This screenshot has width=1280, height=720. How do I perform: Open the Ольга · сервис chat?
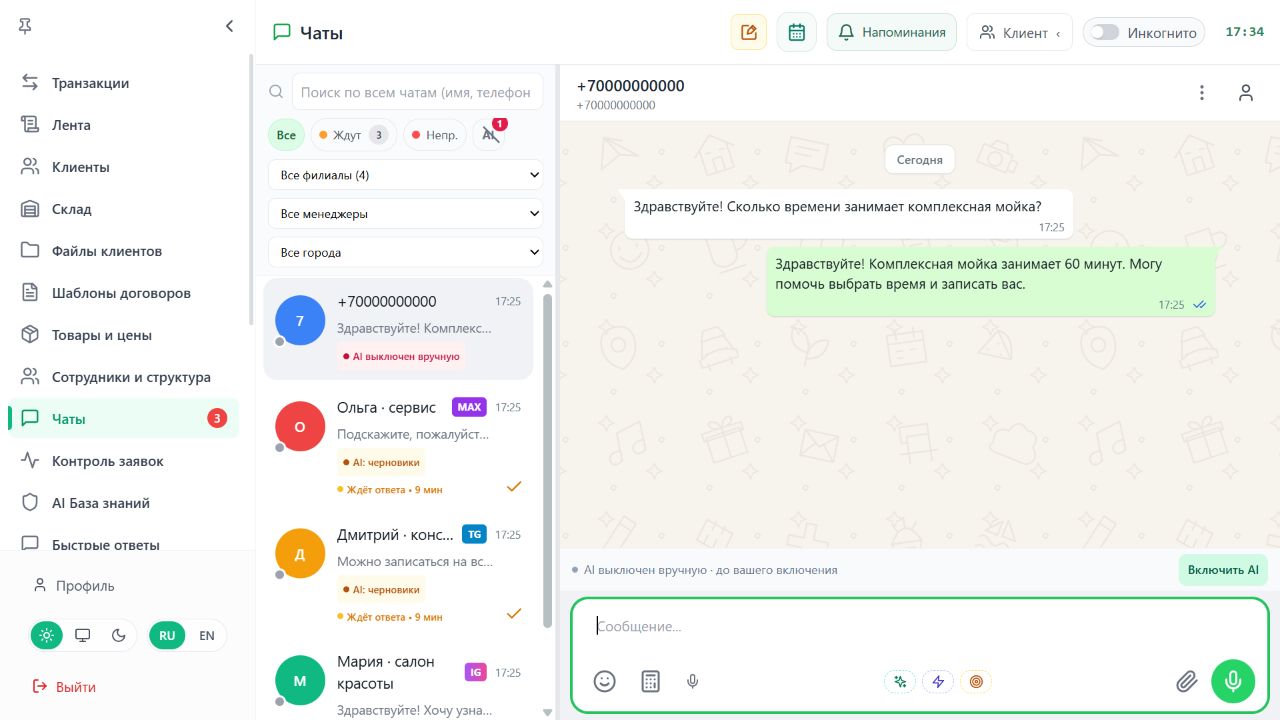398,450
